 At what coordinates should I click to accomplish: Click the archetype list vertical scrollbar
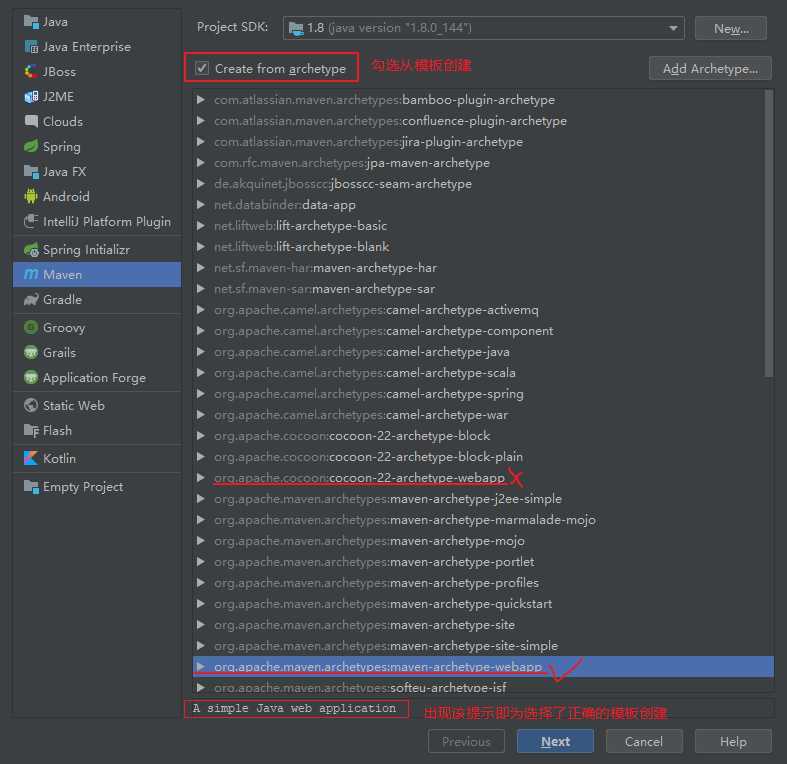tap(768, 233)
